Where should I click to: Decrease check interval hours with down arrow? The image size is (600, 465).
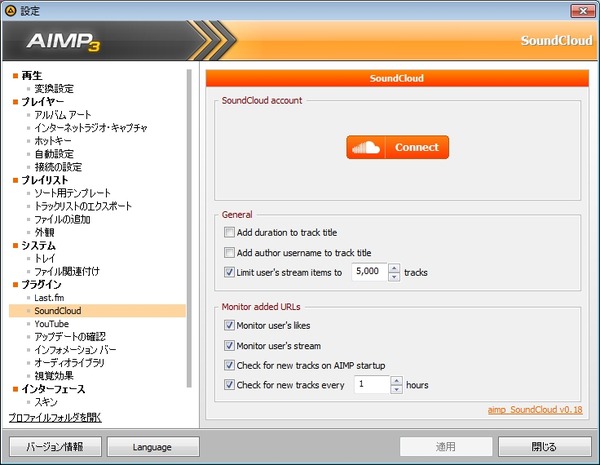click(x=396, y=389)
